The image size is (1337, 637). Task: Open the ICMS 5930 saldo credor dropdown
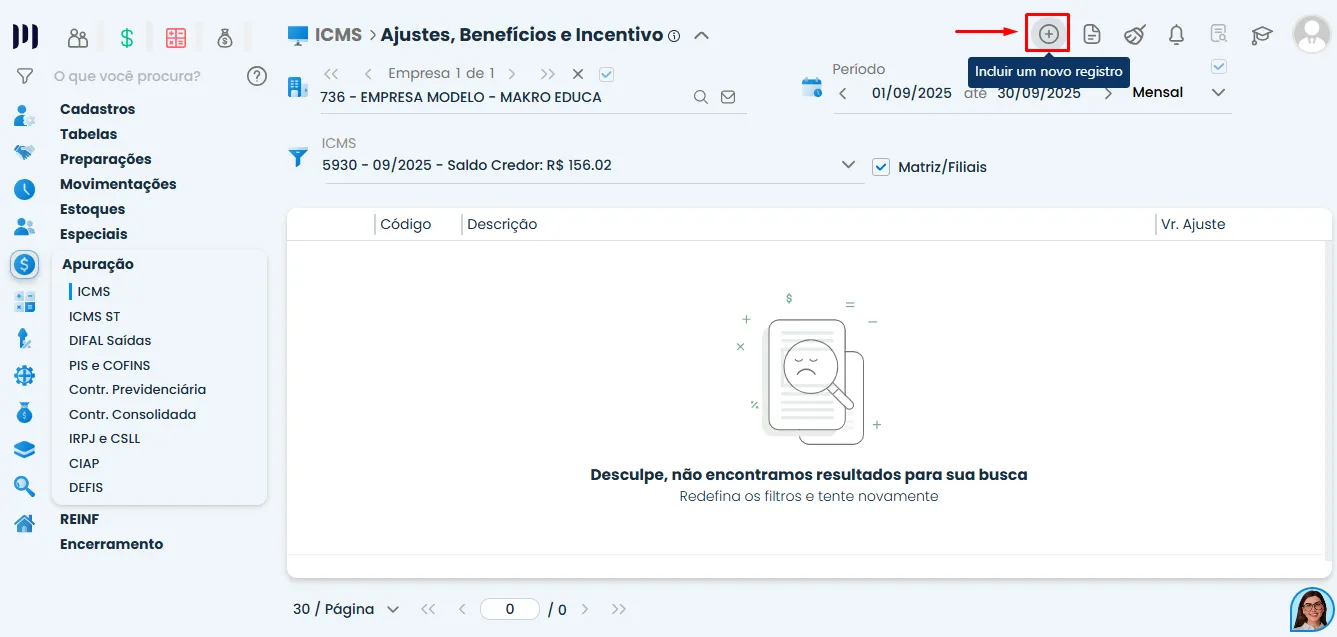coord(848,164)
